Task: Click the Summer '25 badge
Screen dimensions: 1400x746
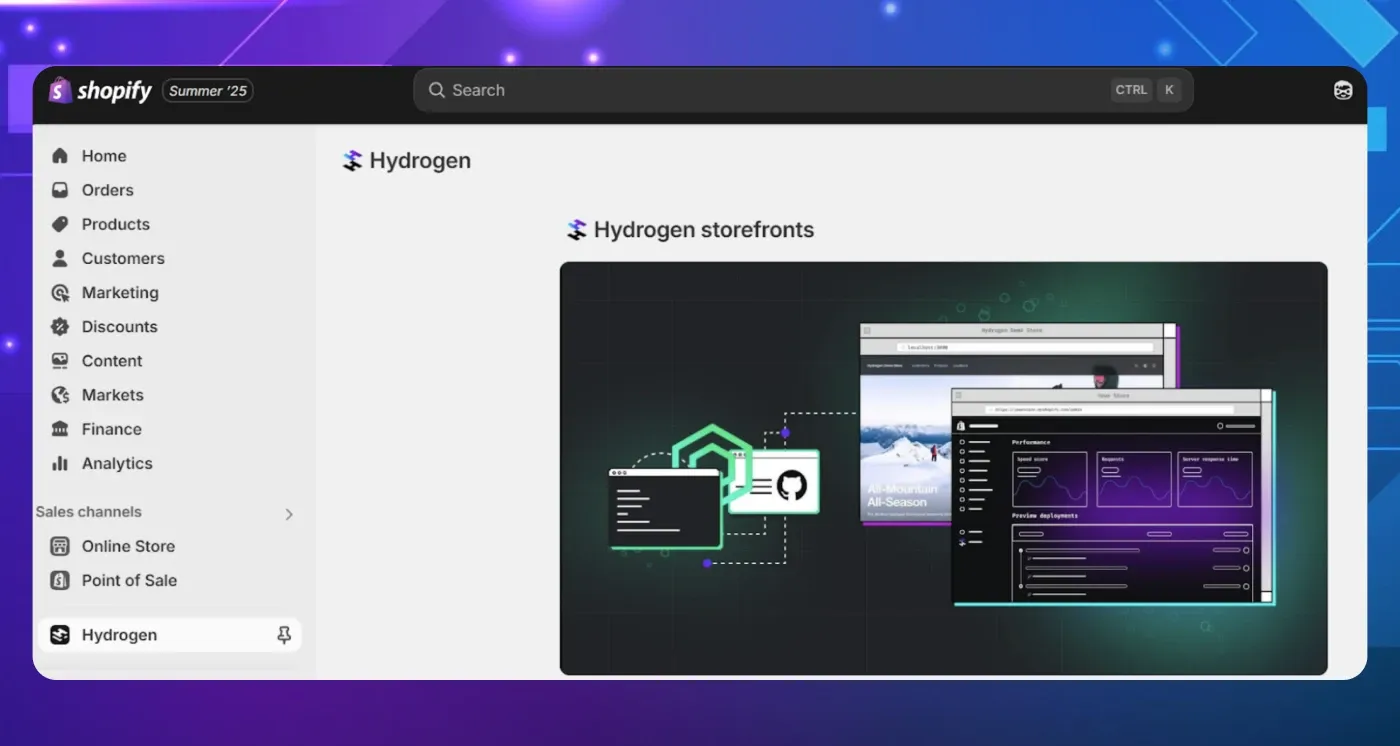Action: click(x=207, y=90)
